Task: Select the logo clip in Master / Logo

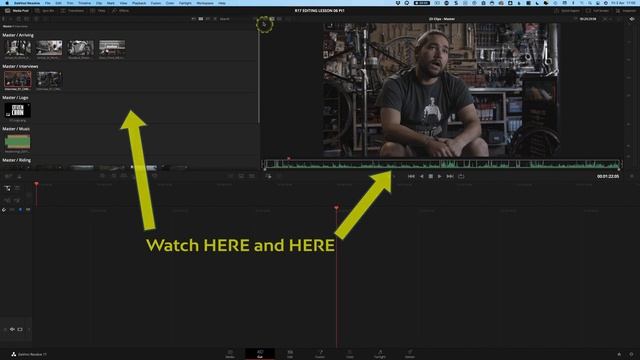Action: [18, 110]
